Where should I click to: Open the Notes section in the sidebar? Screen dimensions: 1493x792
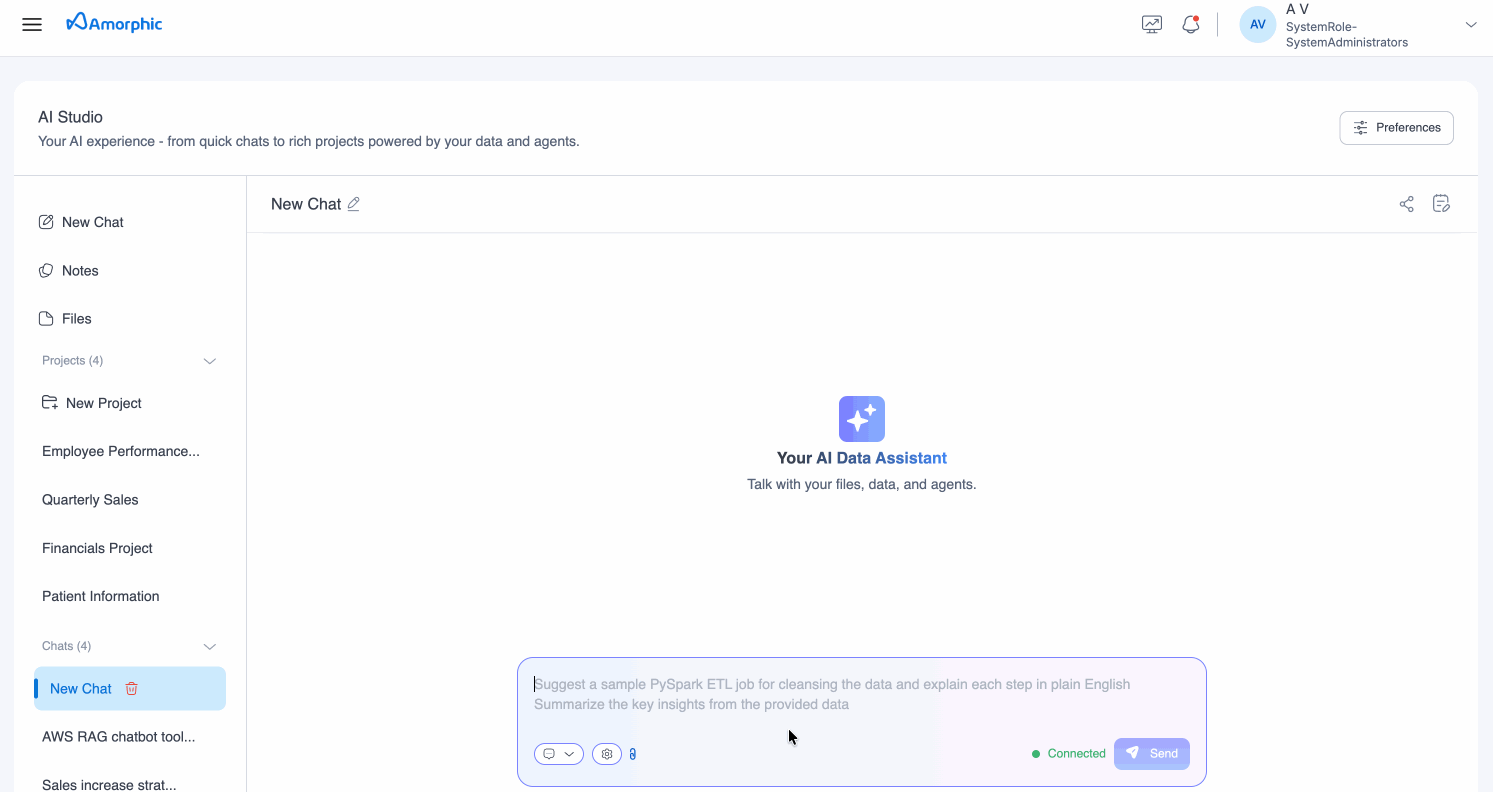coord(80,270)
